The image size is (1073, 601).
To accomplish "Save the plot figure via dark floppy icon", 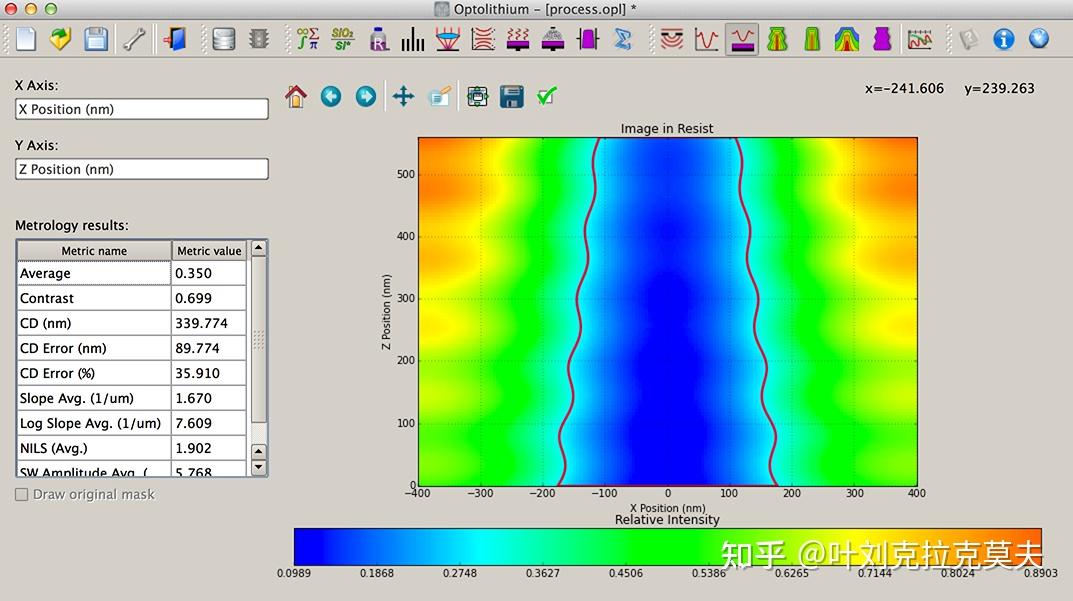I will point(511,97).
